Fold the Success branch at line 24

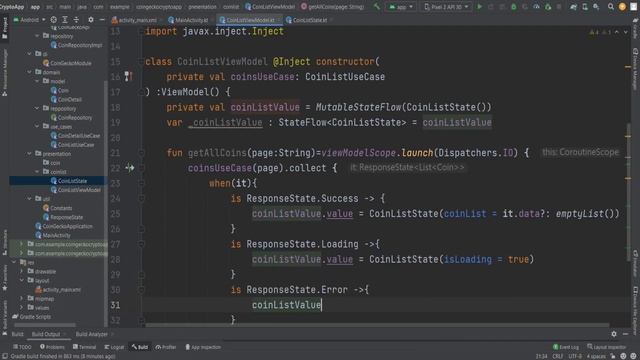point(141,198)
